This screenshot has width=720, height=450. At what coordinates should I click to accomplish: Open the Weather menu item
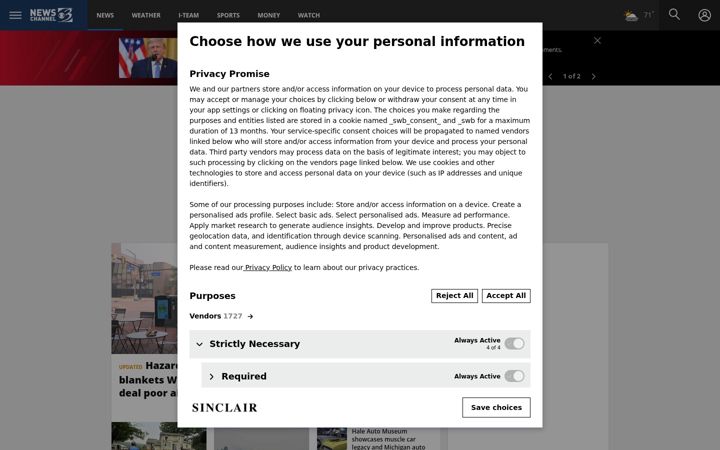click(146, 15)
